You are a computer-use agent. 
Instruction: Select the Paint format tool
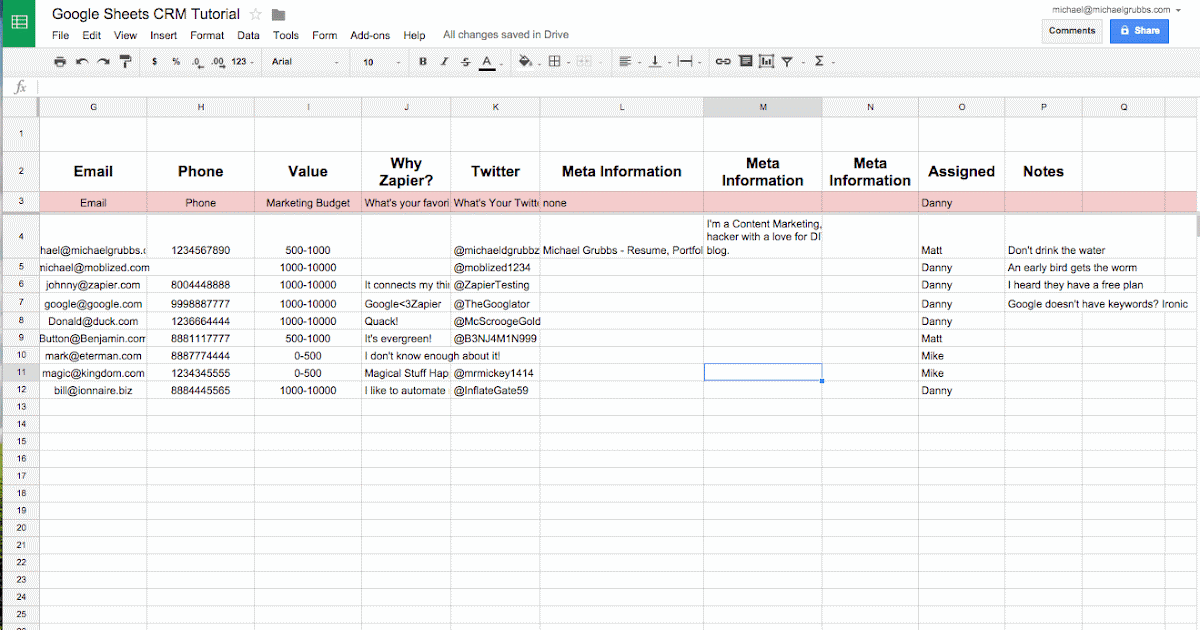click(x=125, y=62)
